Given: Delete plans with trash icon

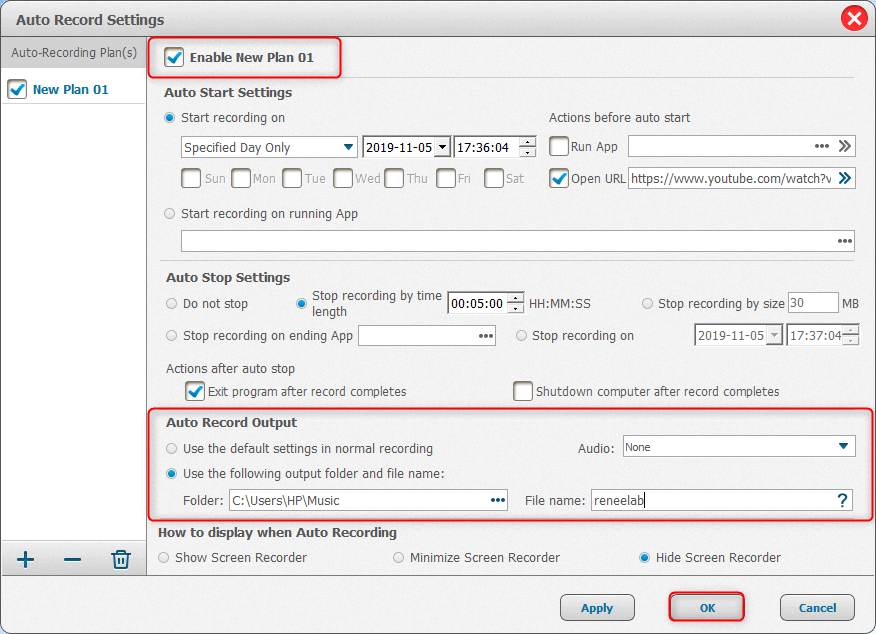Looking at the screenshot, I should point(121,559).
